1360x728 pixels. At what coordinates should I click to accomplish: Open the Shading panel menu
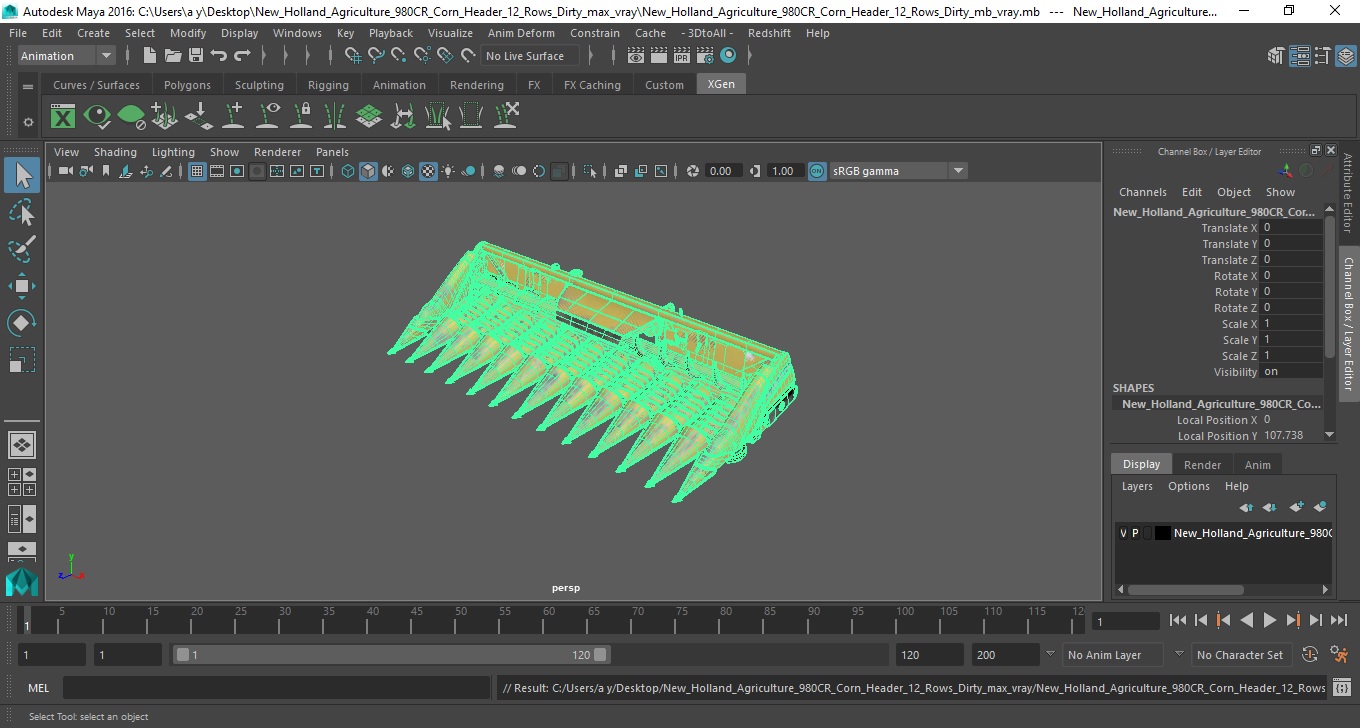[115, 152]
